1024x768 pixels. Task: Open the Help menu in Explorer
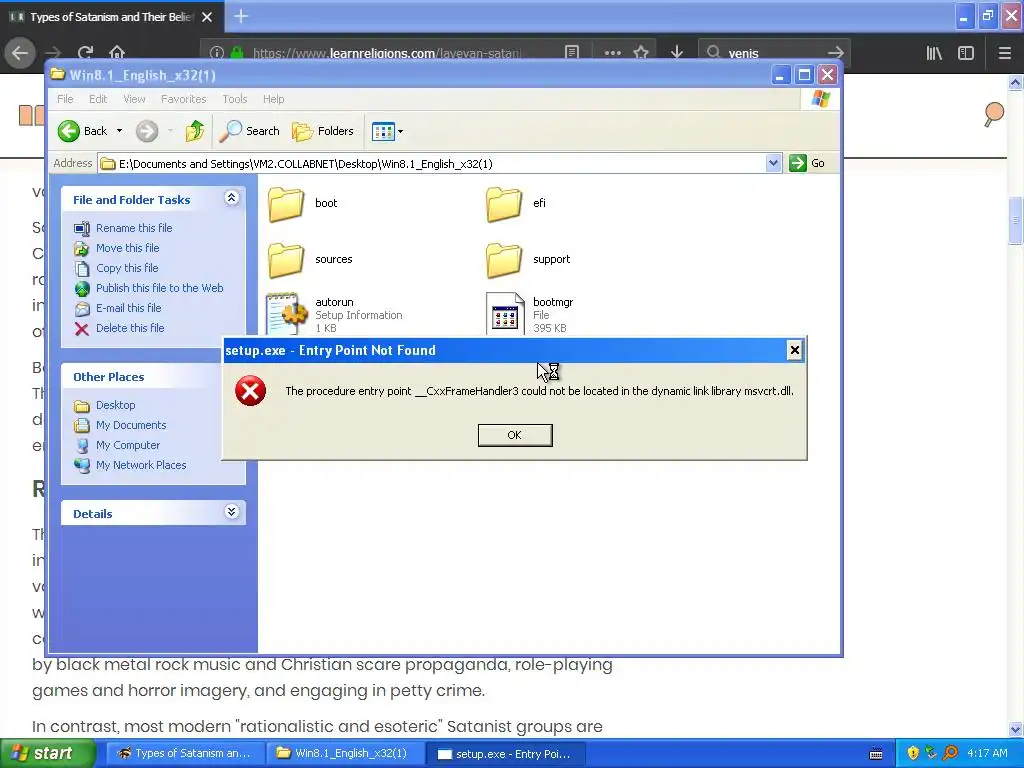tap(274, 99)
